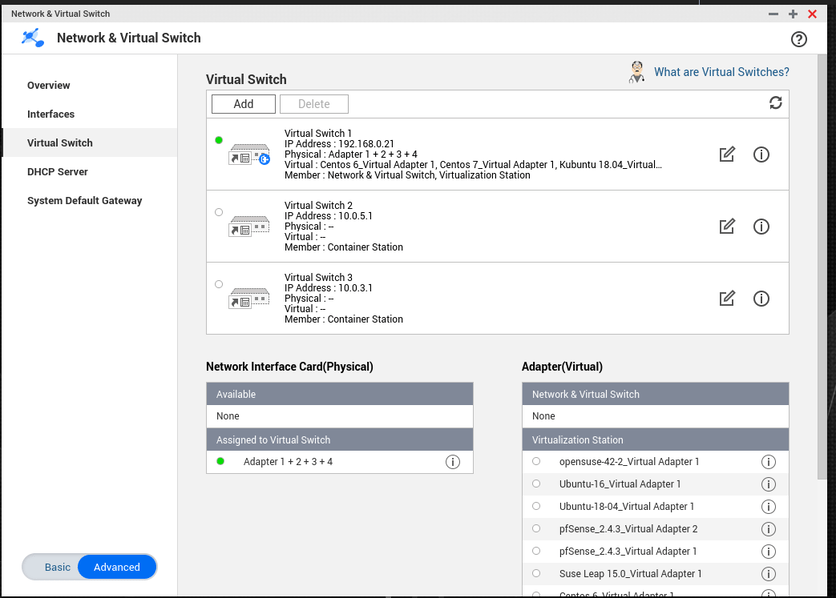Edit Virtual Switch 2 settings
The height and width of the screenshot is (598, 836).
coord(727,226)
